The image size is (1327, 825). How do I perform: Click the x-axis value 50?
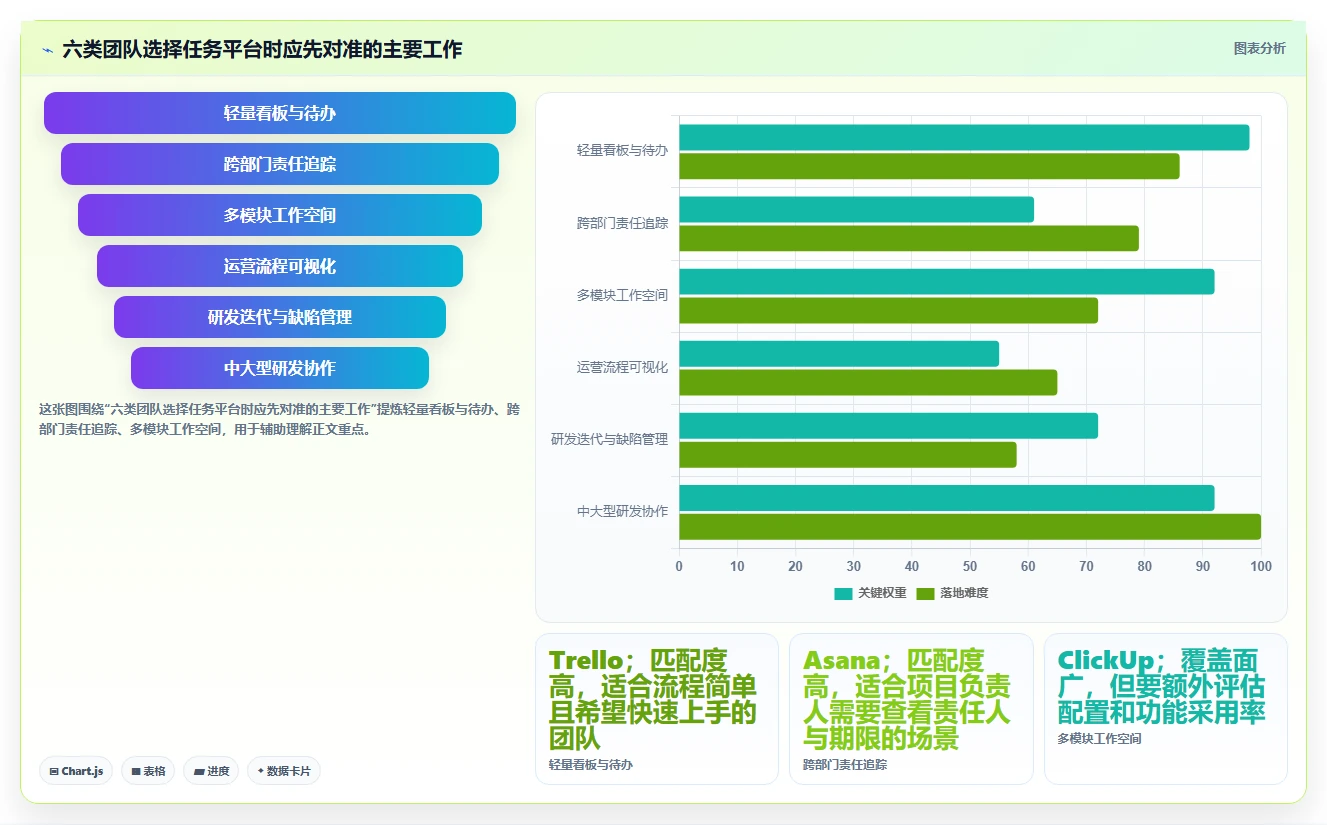970,567
